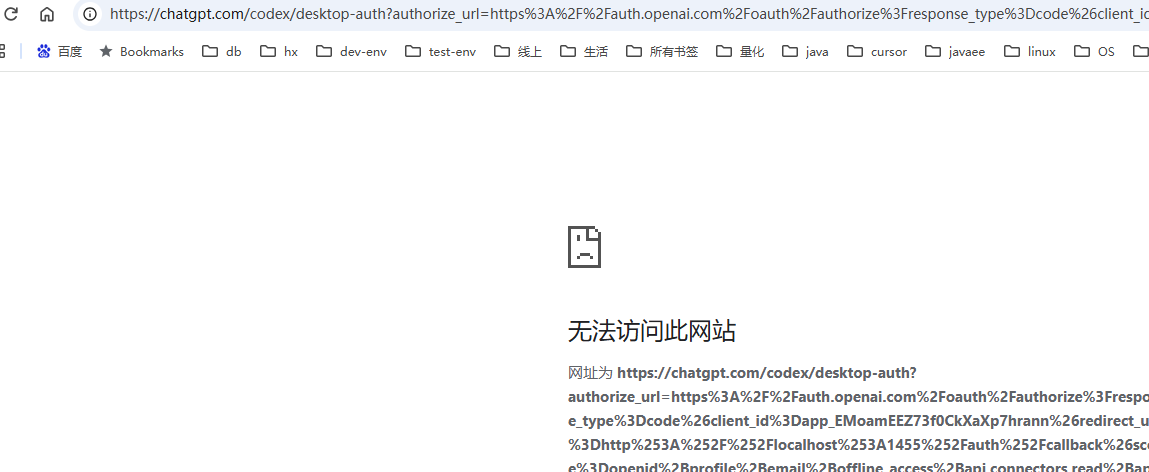Open the hx bookmark folder
The image size is (1149, 472).
coord(279,51)
